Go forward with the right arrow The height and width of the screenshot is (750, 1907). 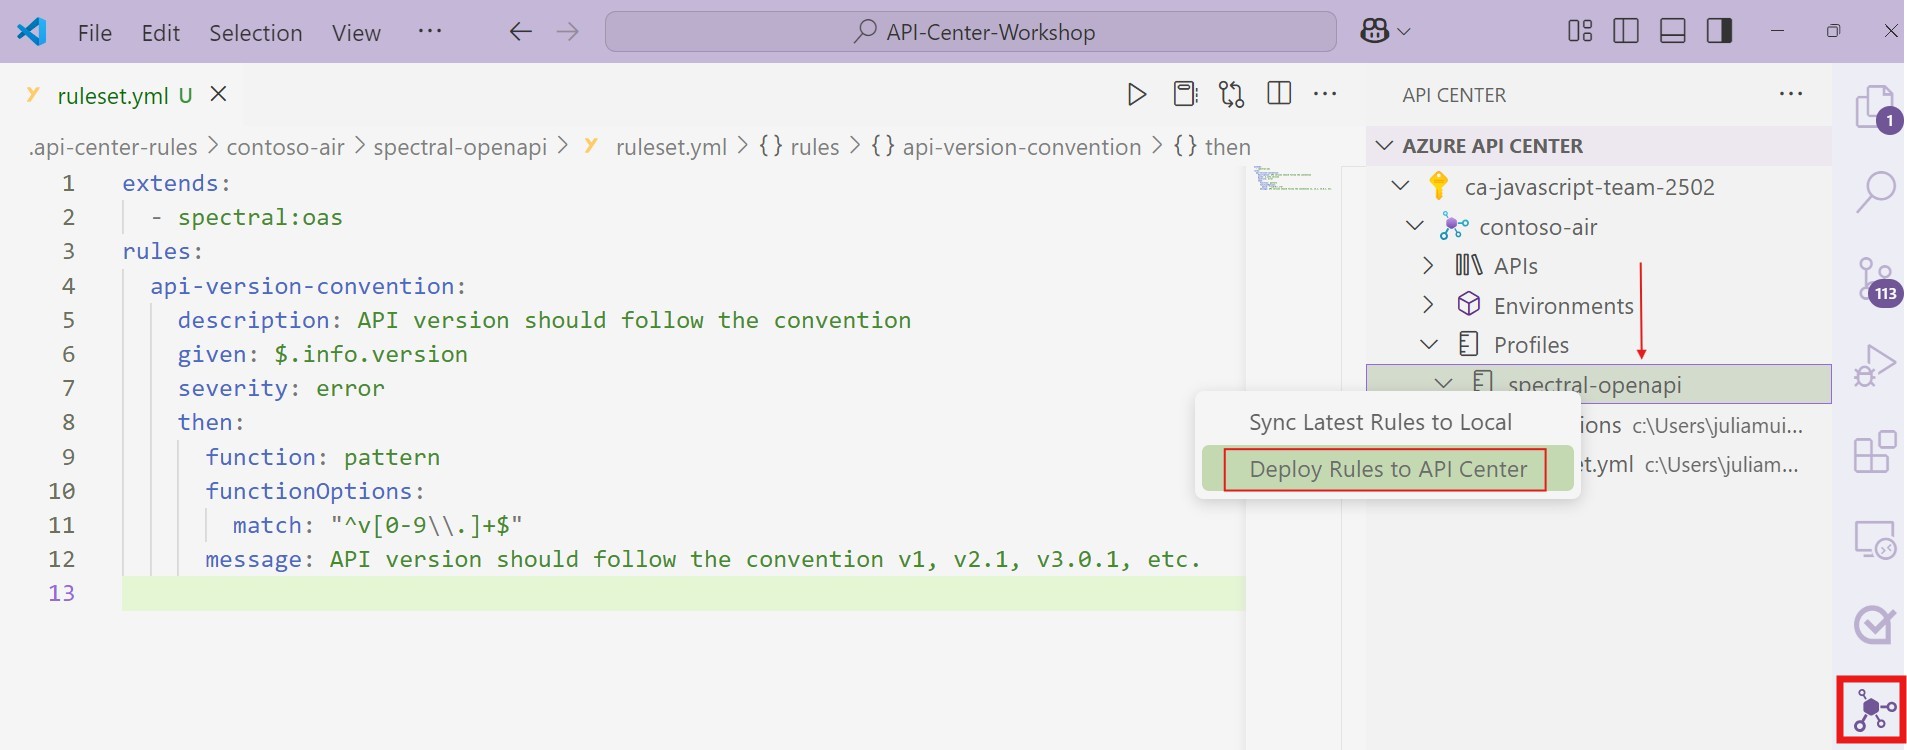[x=567, y=32]
